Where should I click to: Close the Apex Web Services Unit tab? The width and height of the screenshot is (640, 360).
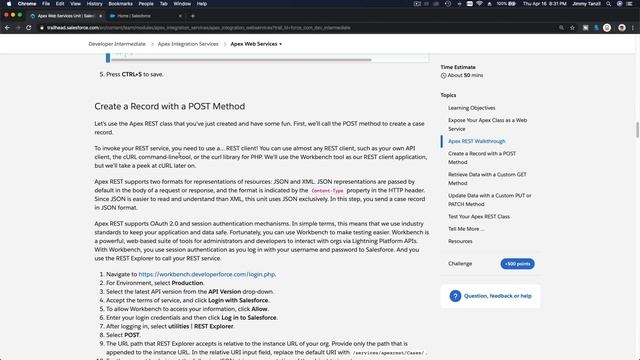pyautogui.click(x=100, y=16)
